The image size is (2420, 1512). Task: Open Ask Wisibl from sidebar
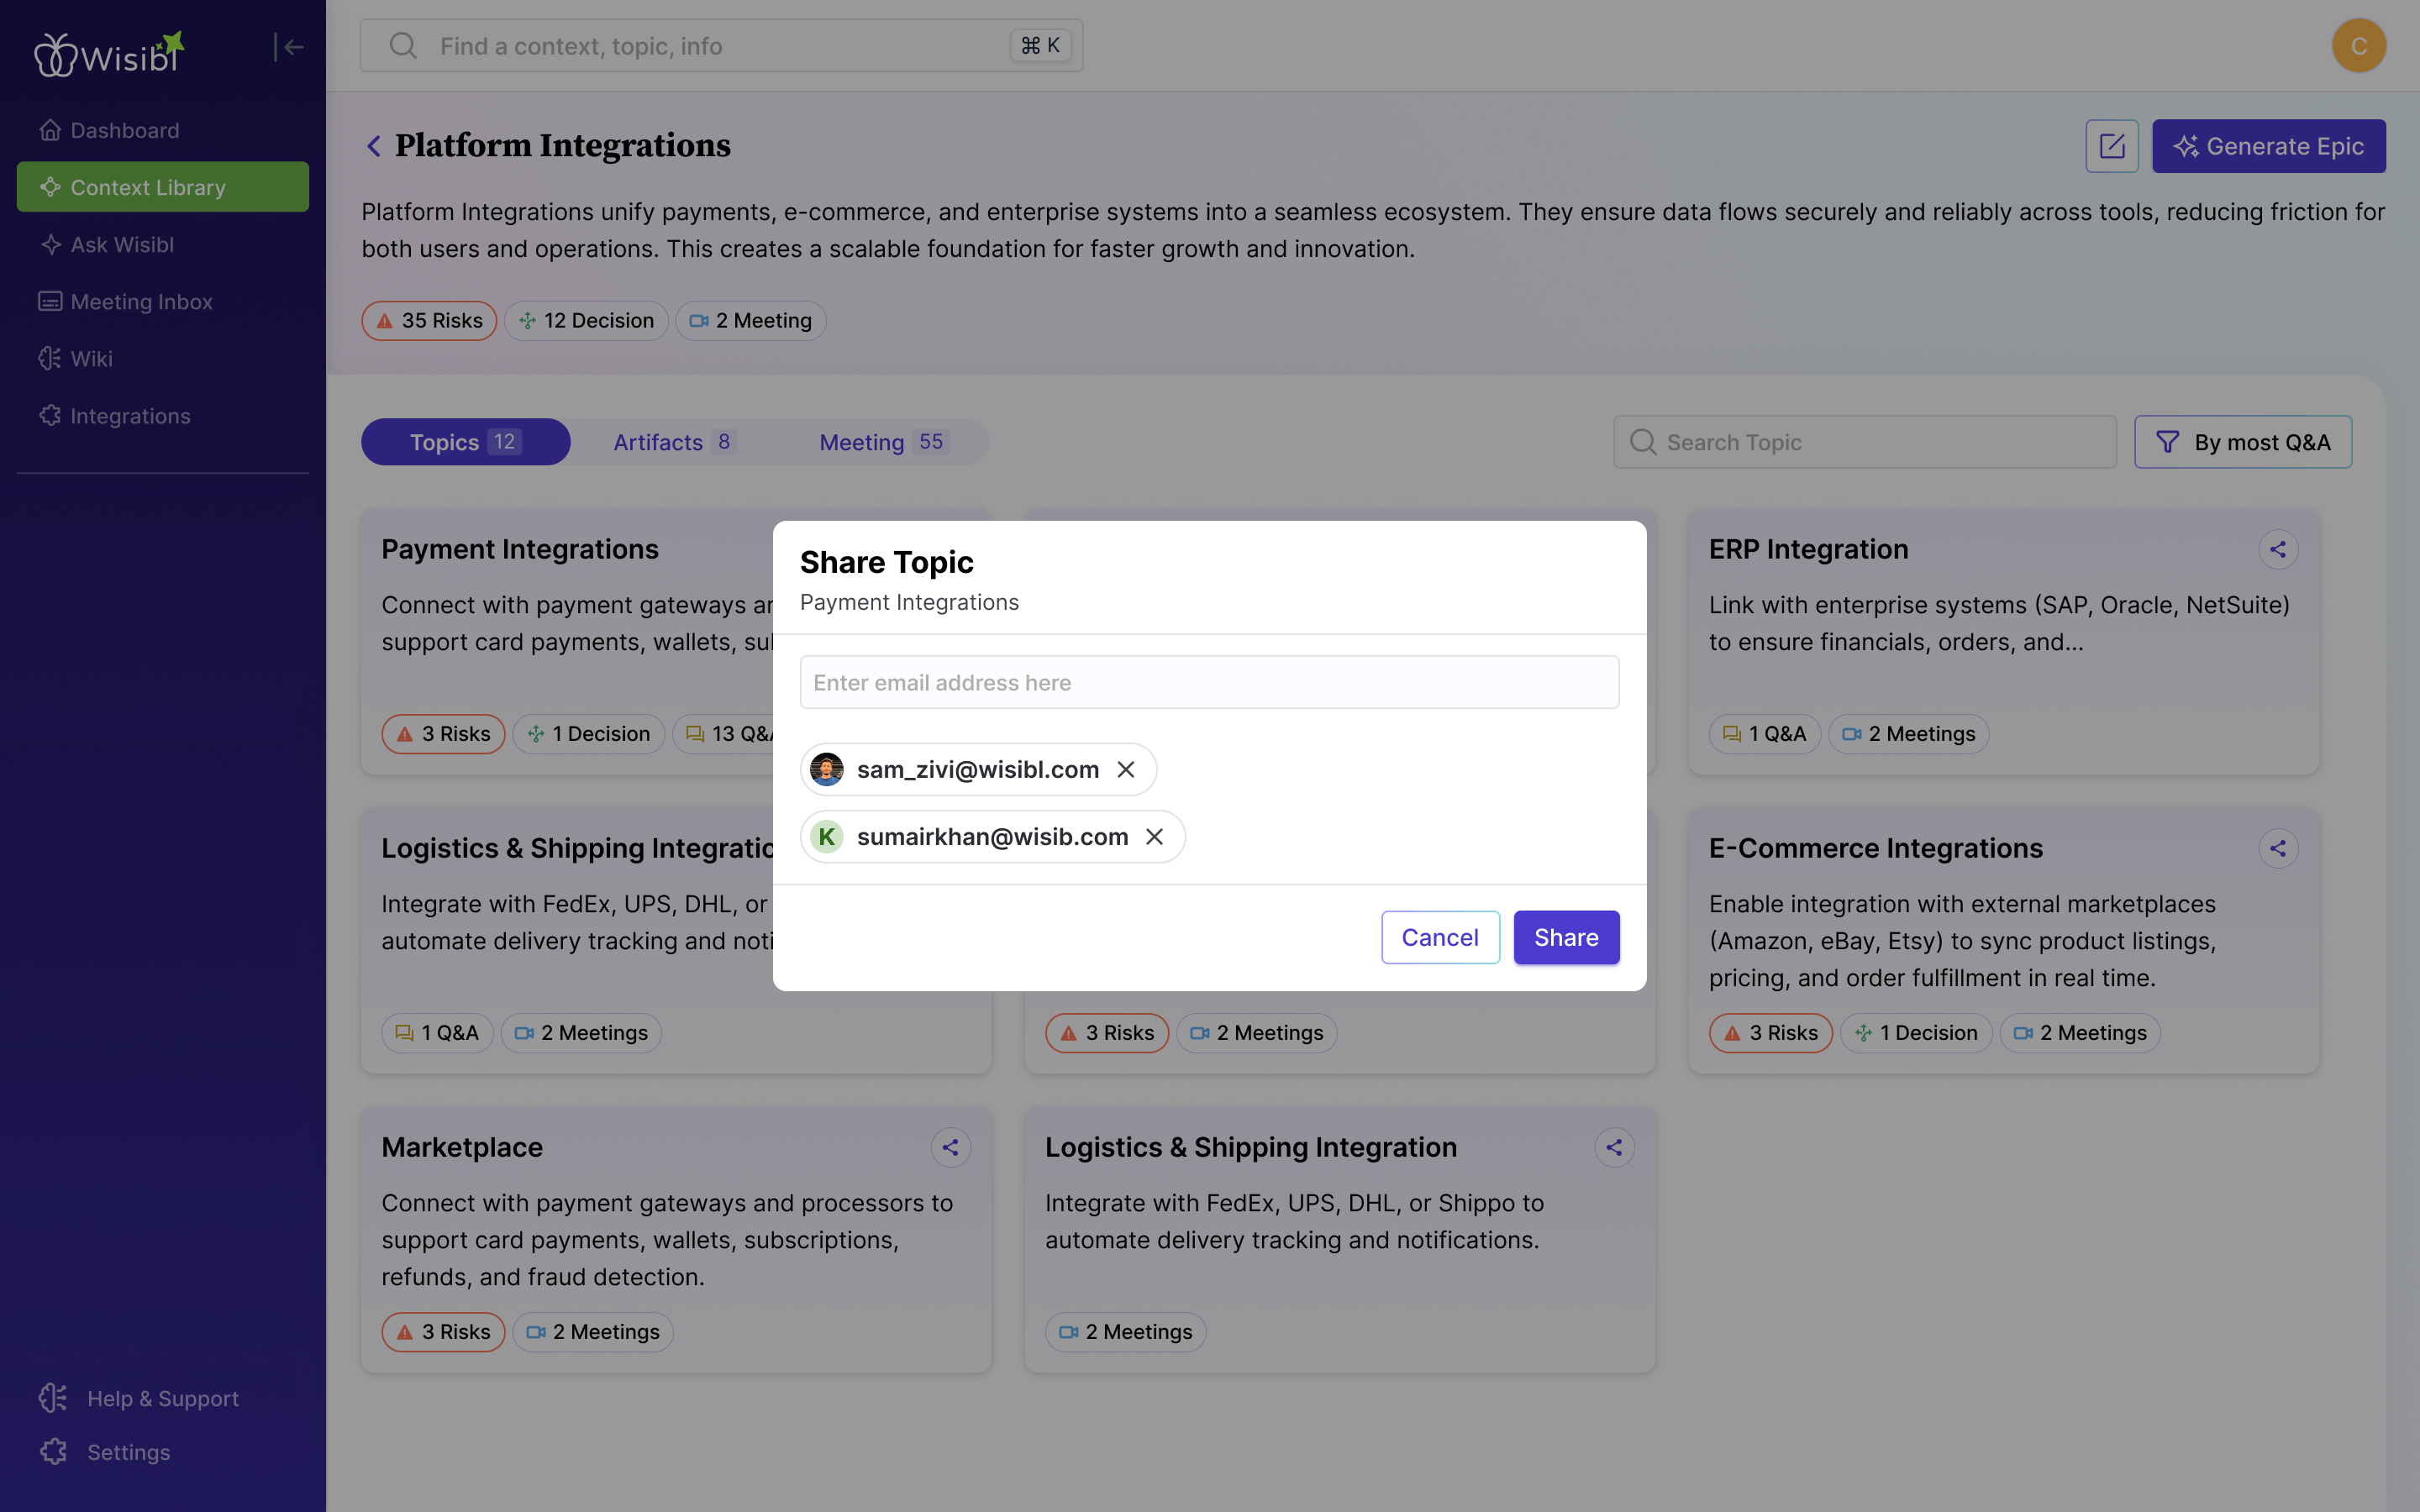pyautogui.click(x=122, y=245)
